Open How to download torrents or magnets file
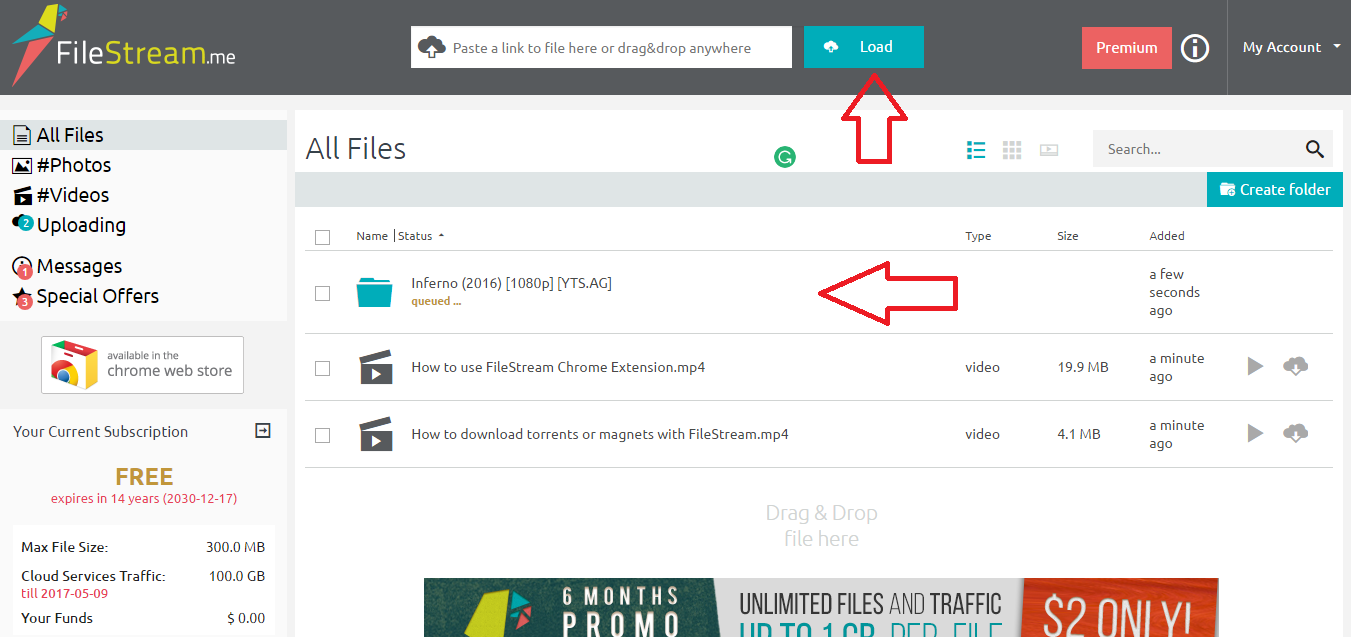This screenshot has width=1351, height=637. tap(600, 434)
